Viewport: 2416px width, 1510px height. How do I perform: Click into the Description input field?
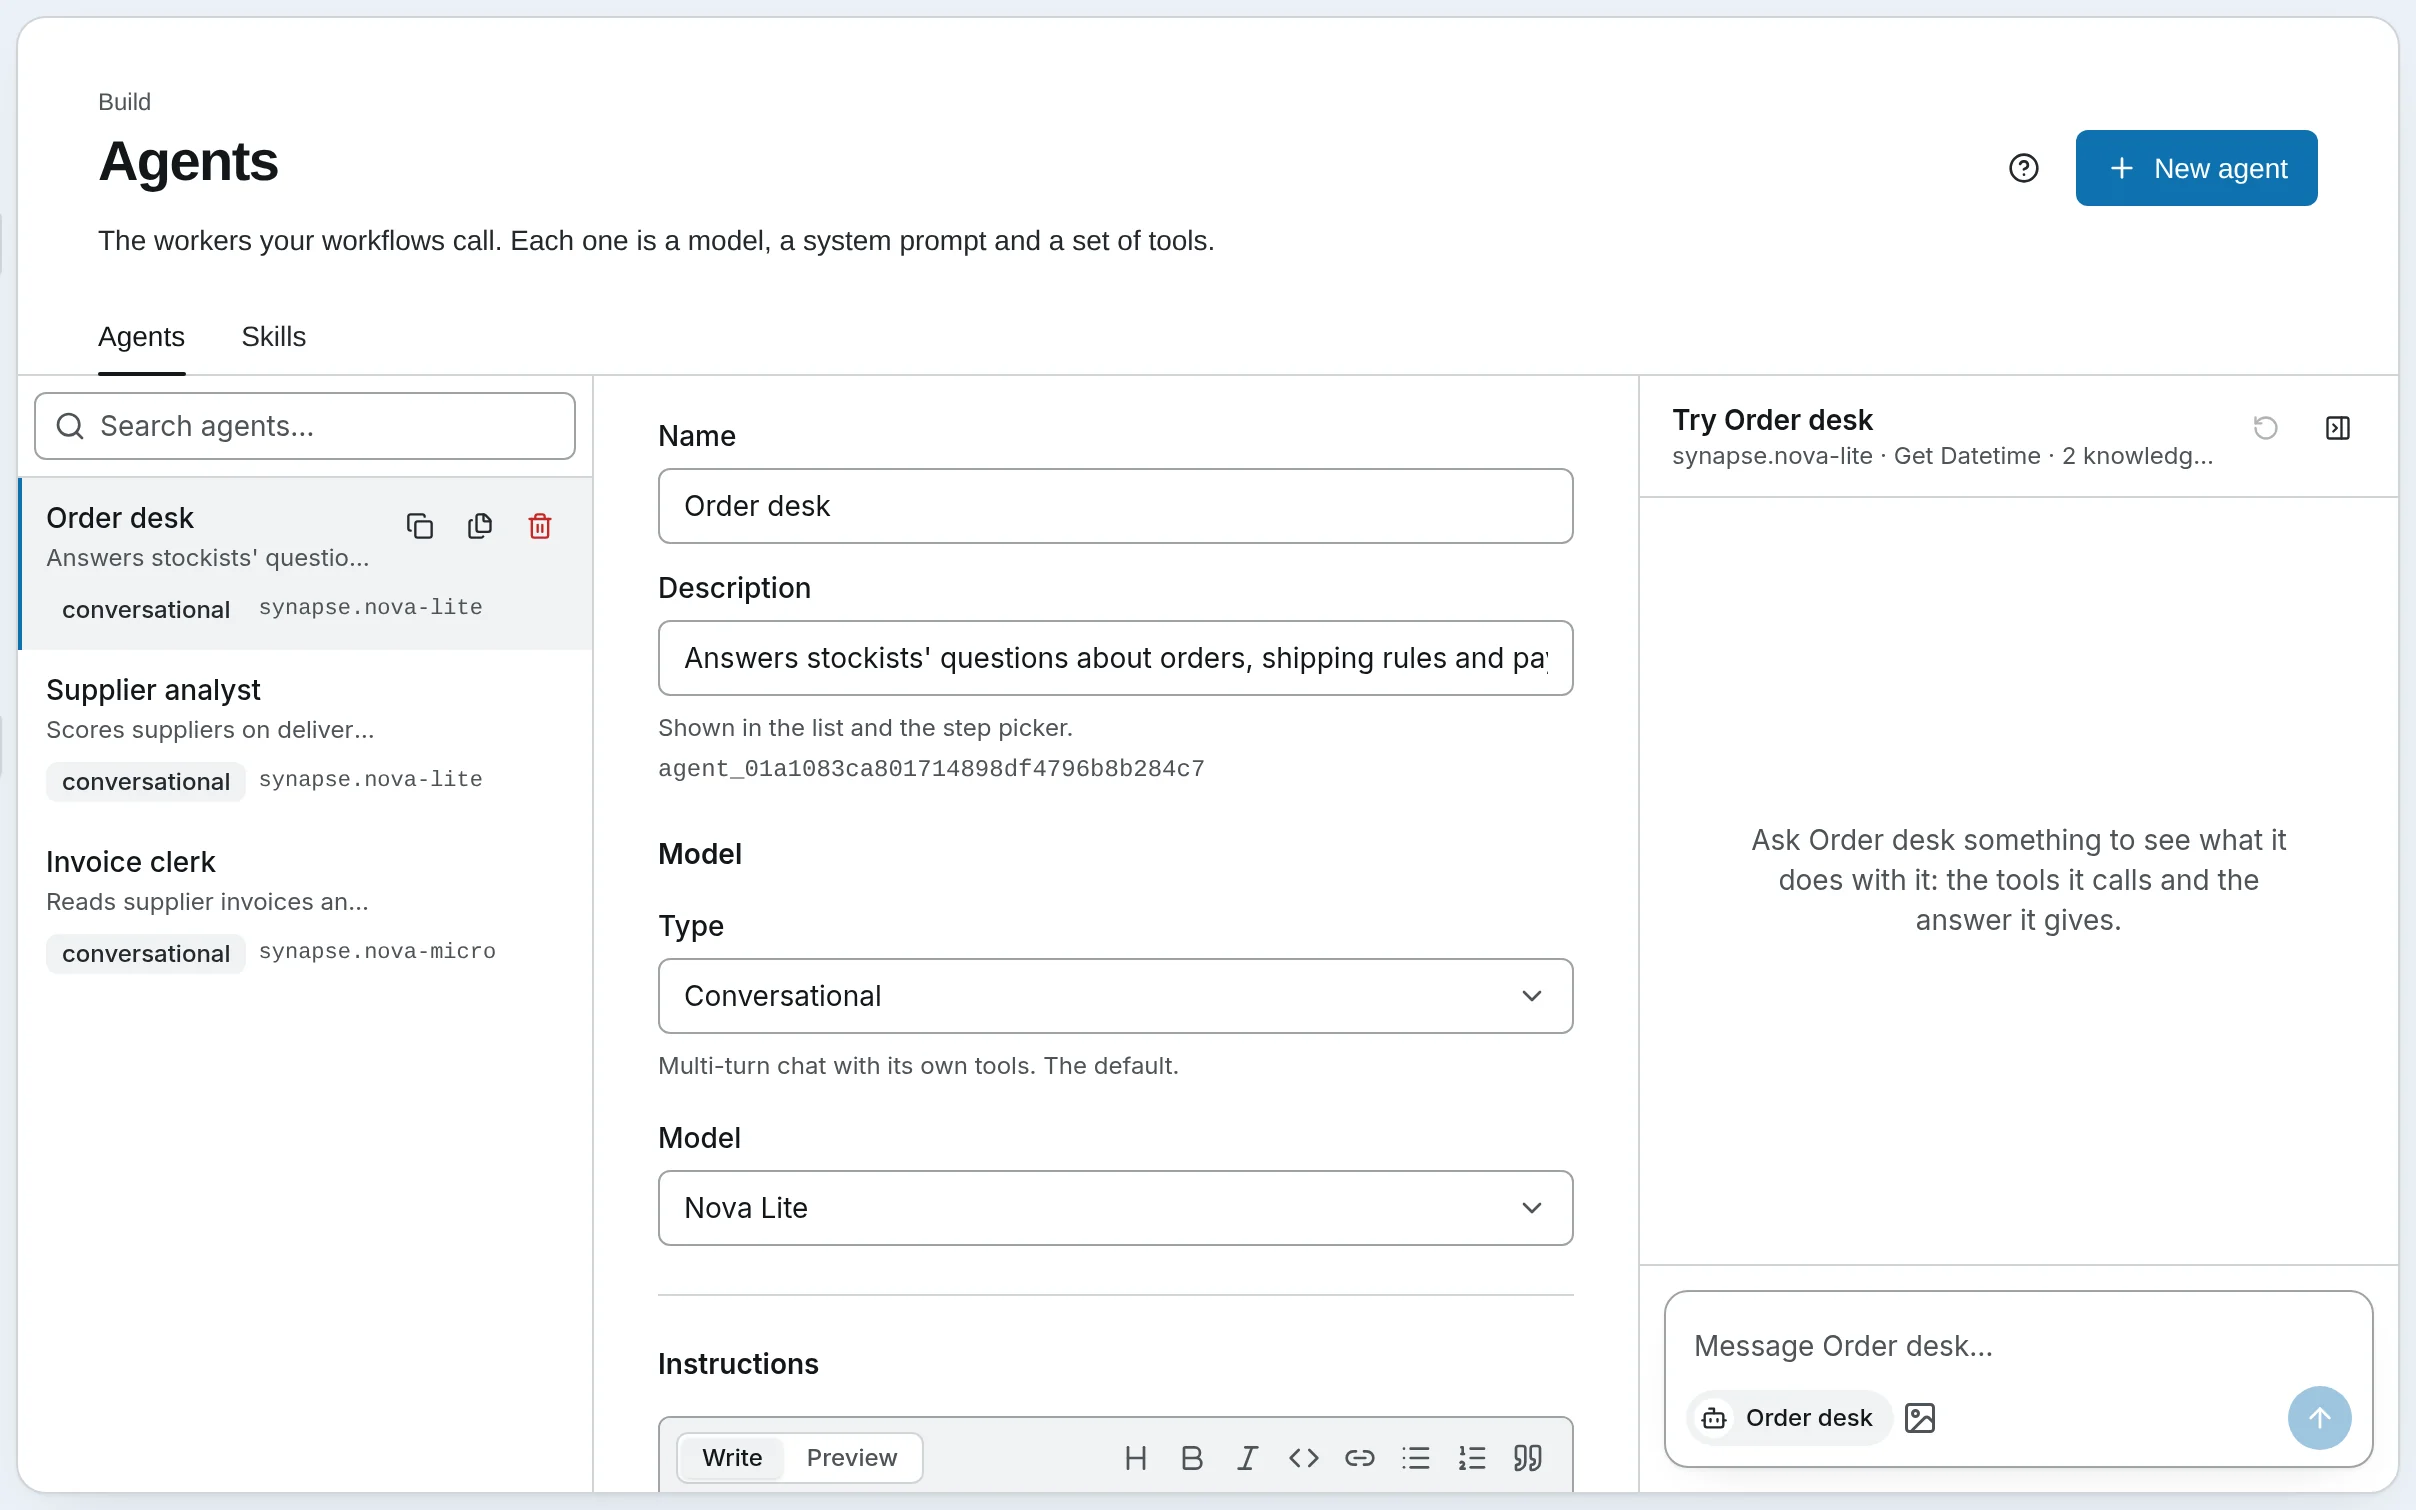(1115, 658)
